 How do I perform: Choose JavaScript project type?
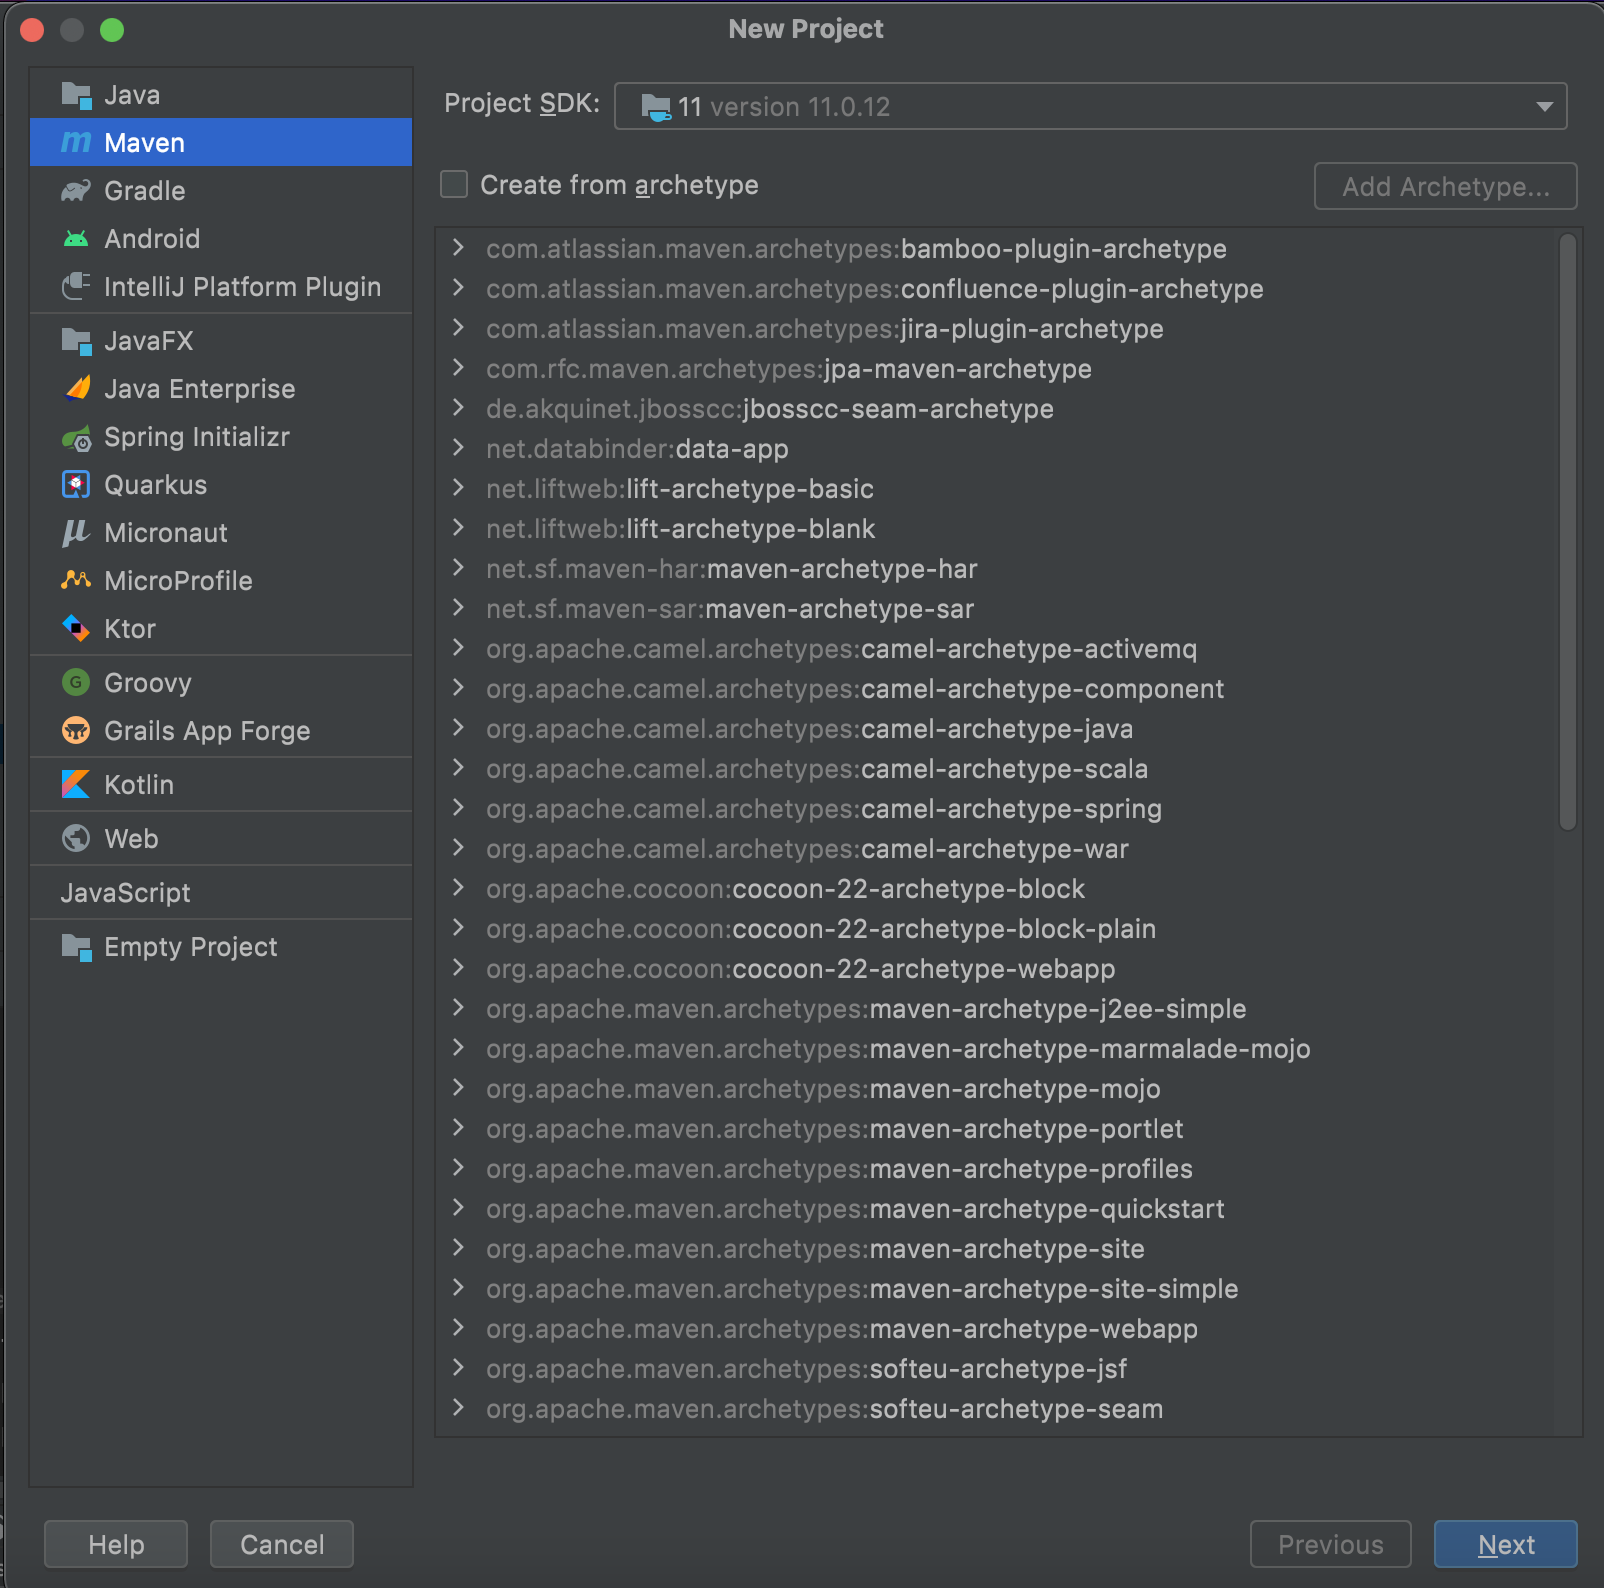tap(125, 893)
